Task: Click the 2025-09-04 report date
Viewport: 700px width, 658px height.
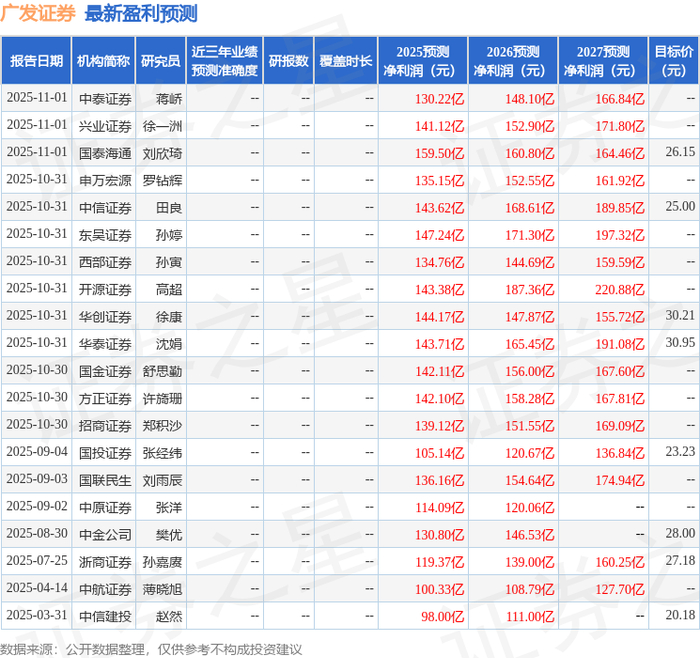Action: point(37,451)
